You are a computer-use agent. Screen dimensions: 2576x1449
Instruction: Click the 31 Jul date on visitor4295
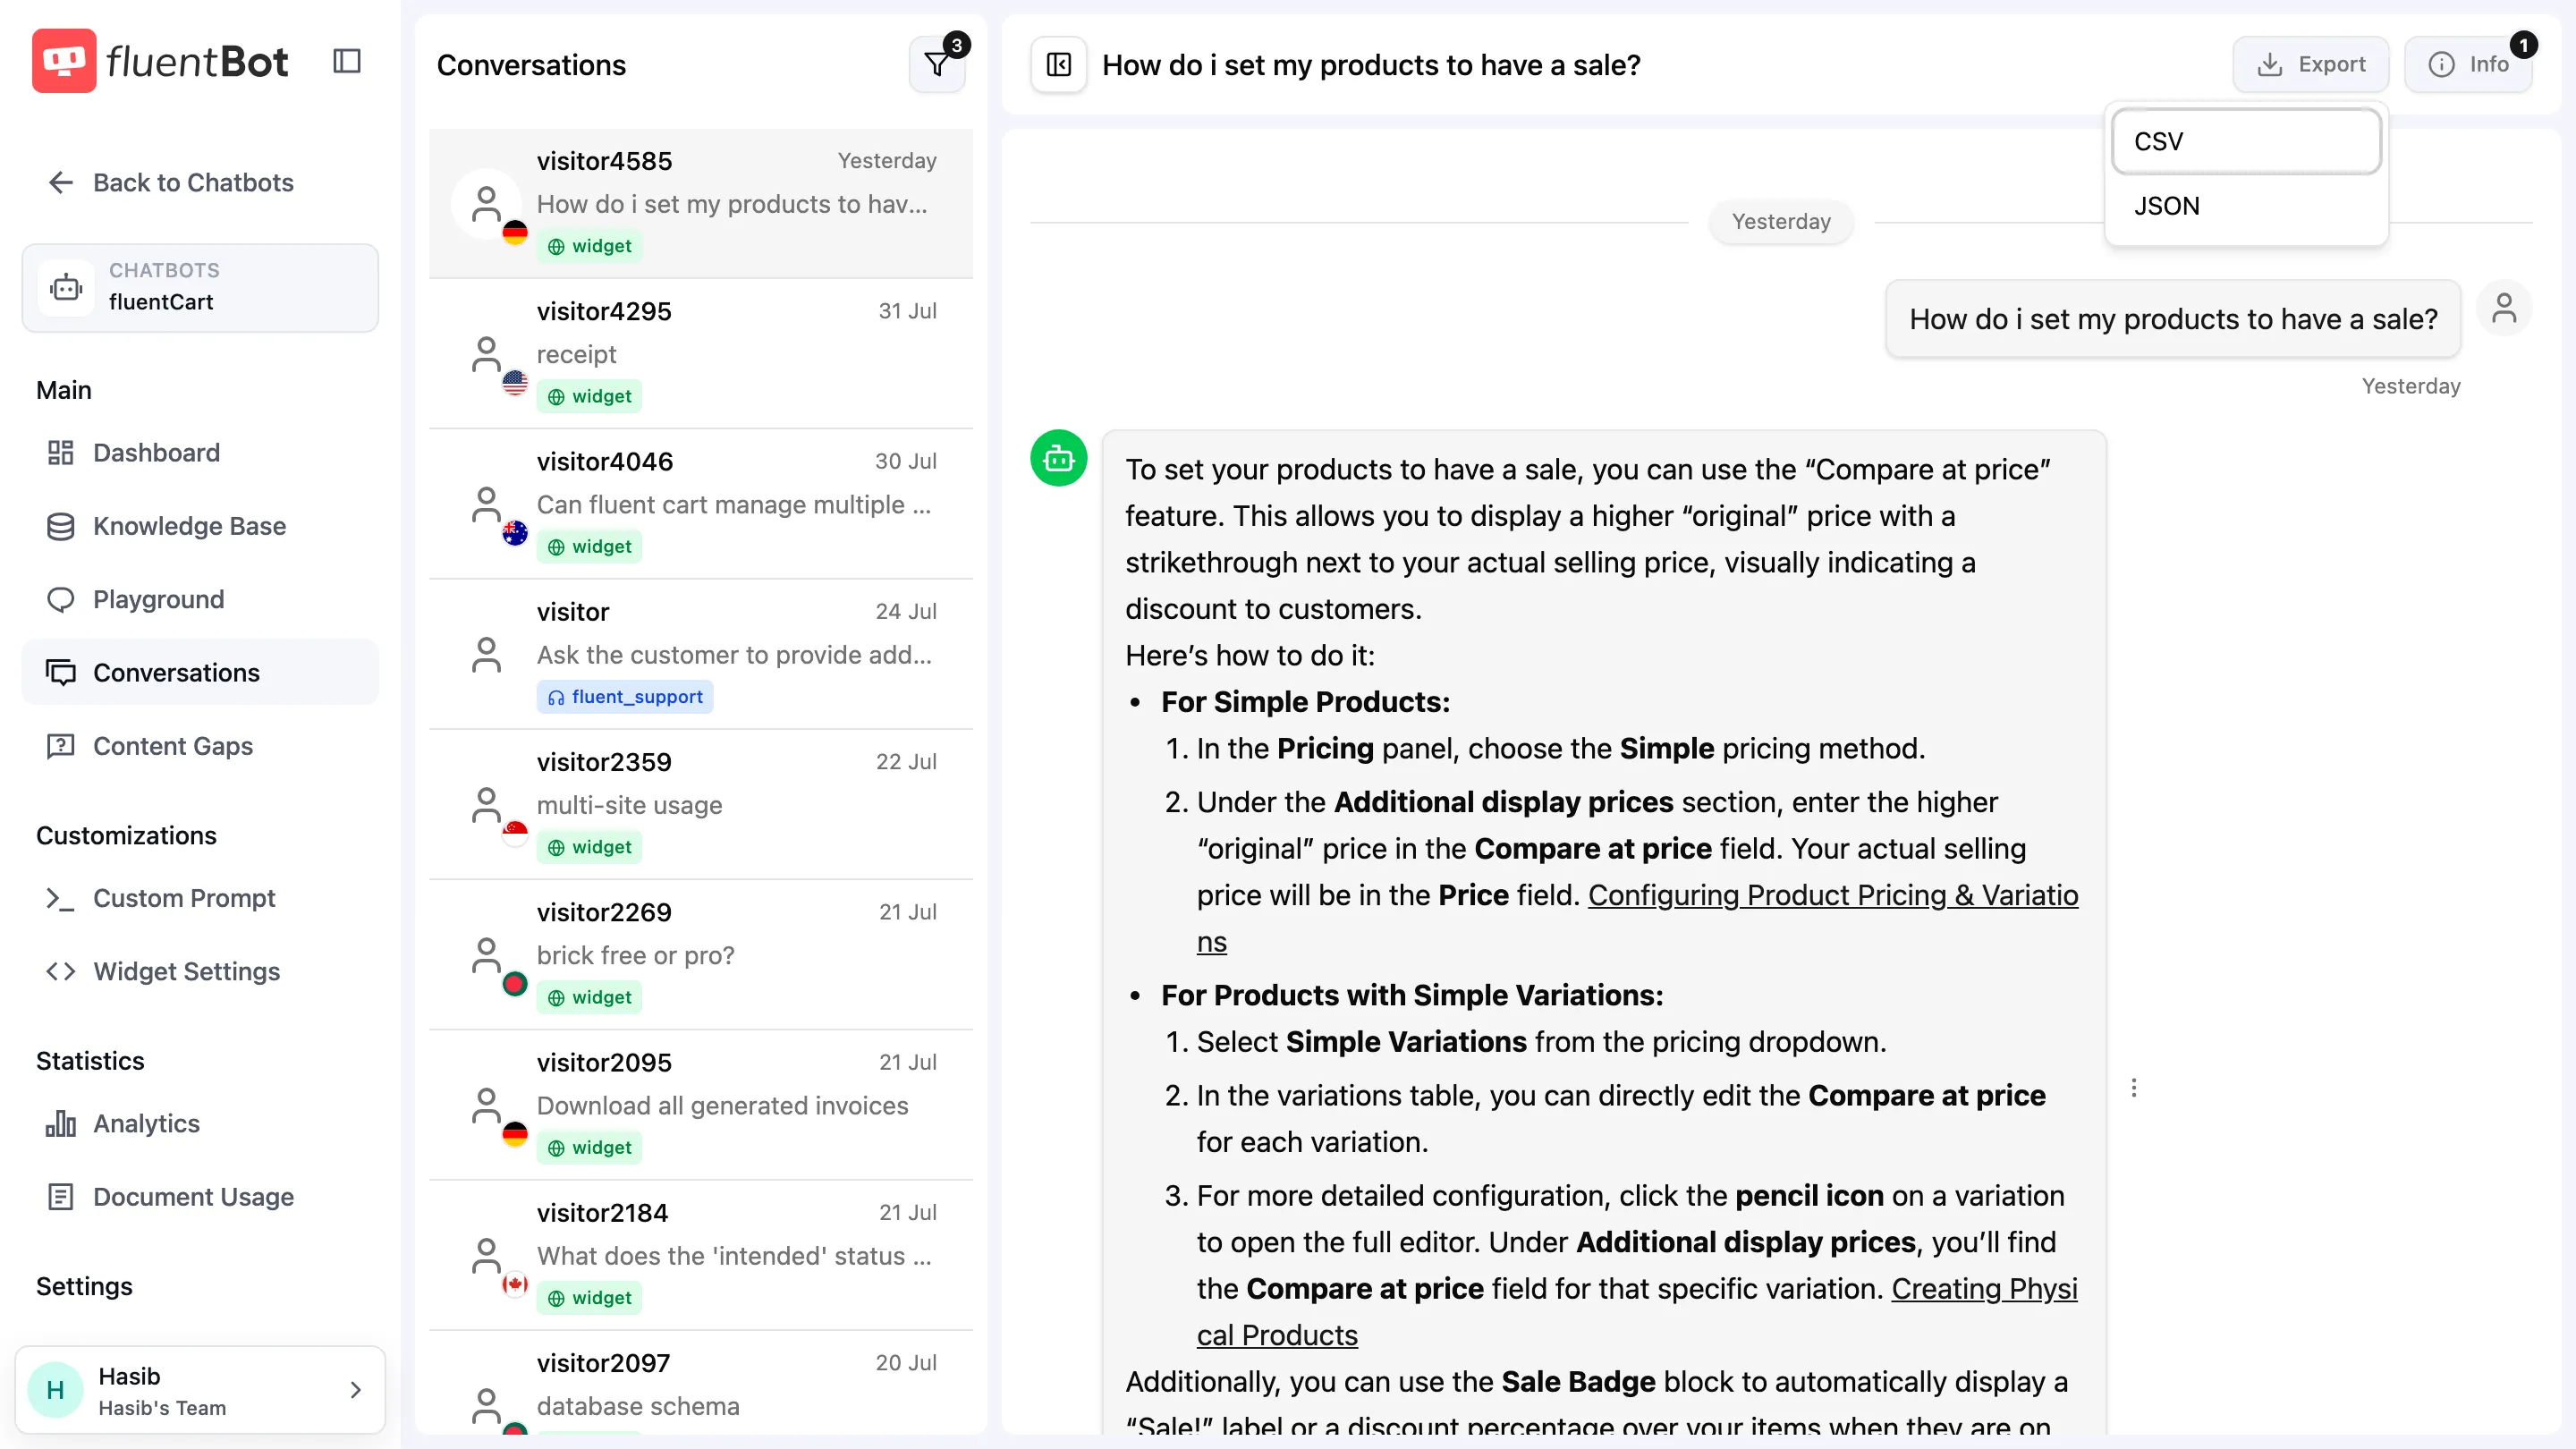point(907,311)
